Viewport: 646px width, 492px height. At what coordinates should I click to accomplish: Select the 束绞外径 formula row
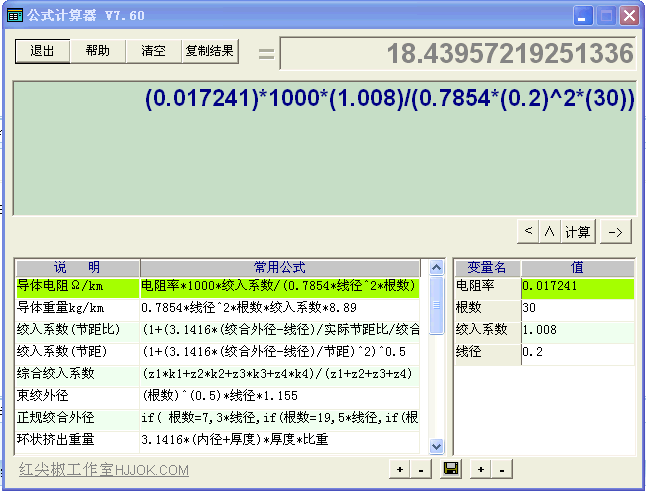point(75,395)
